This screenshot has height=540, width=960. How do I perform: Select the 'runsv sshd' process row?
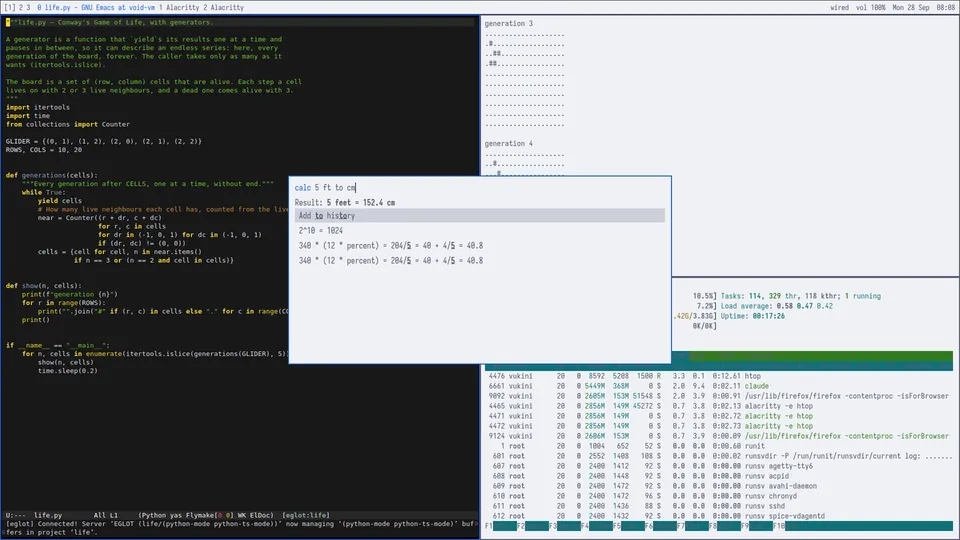[719, 506]
